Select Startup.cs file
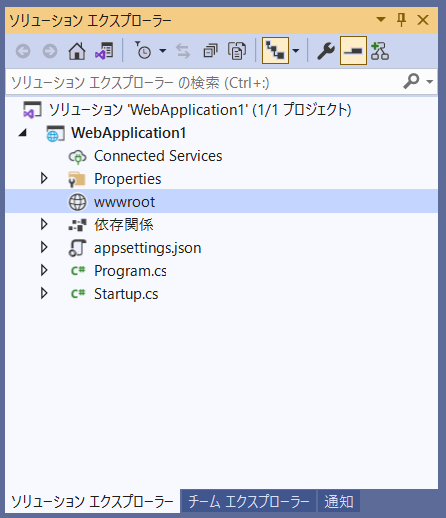 (126, 294)
